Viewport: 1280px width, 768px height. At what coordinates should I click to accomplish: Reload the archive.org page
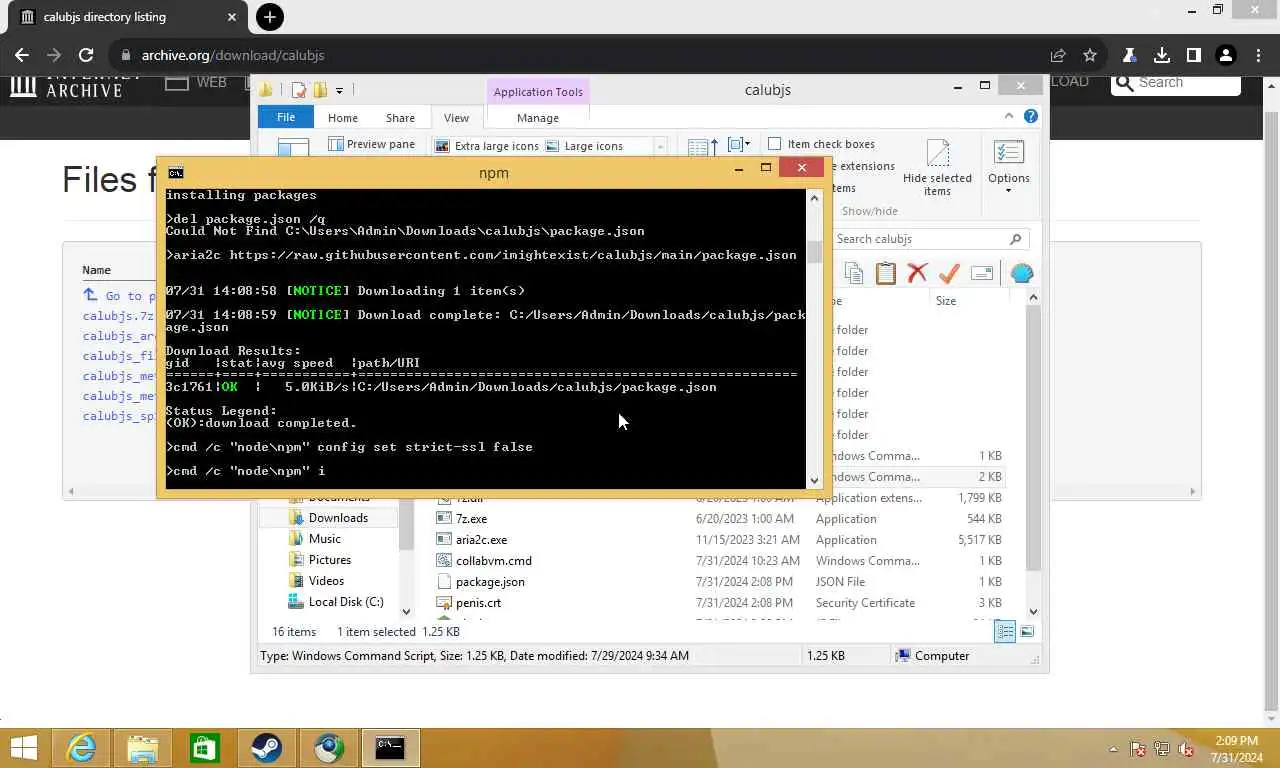86,55
